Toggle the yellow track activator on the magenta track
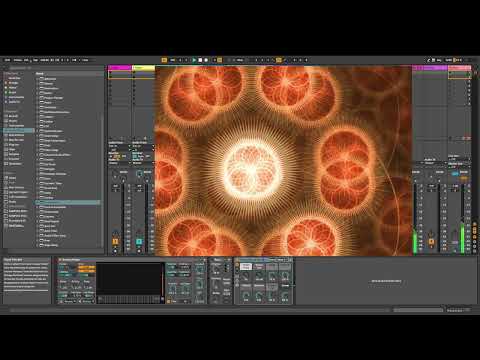 [x=115, y=241]
